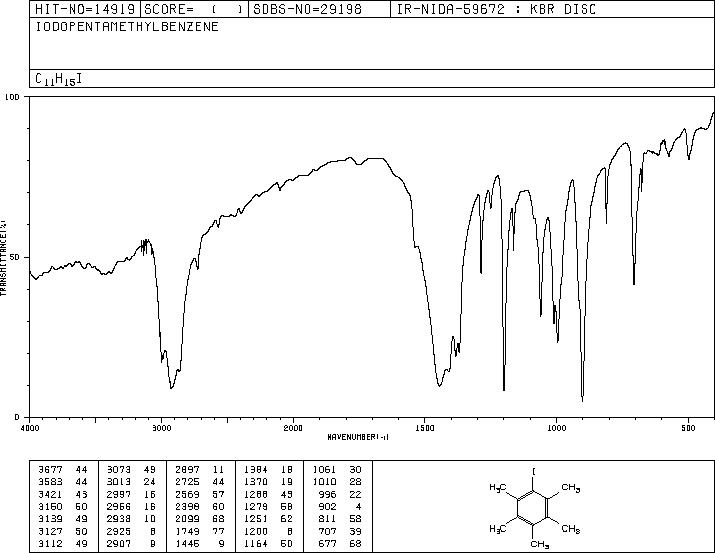Click the 2000 x-axis tick label

[x=293, y=428]
